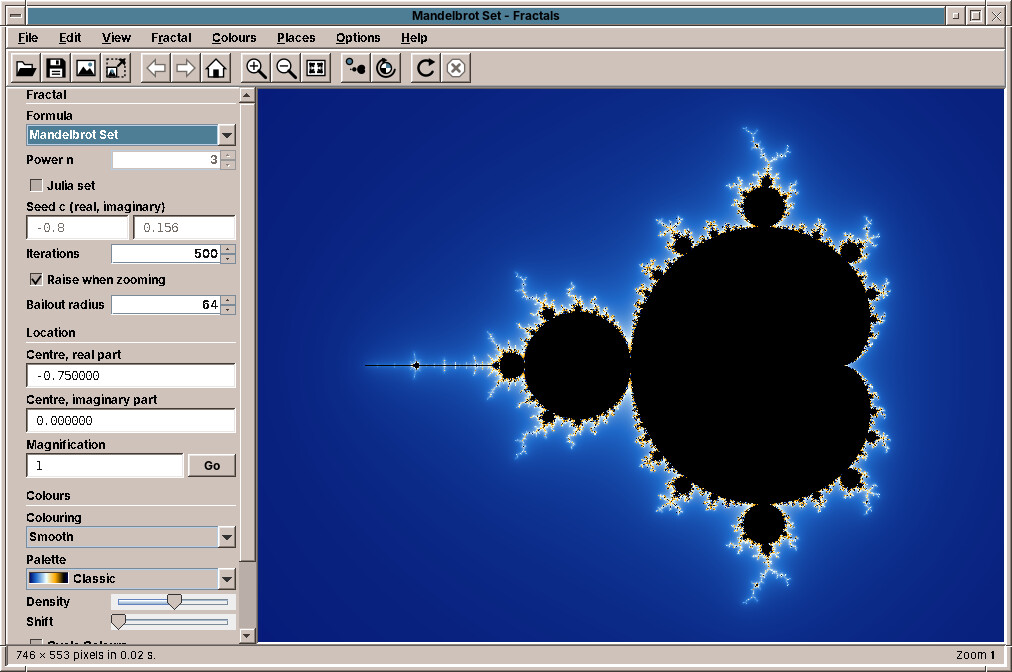Open the Options menu
1012x672 pixels.
pyautogui.click(x=358, y=37)
